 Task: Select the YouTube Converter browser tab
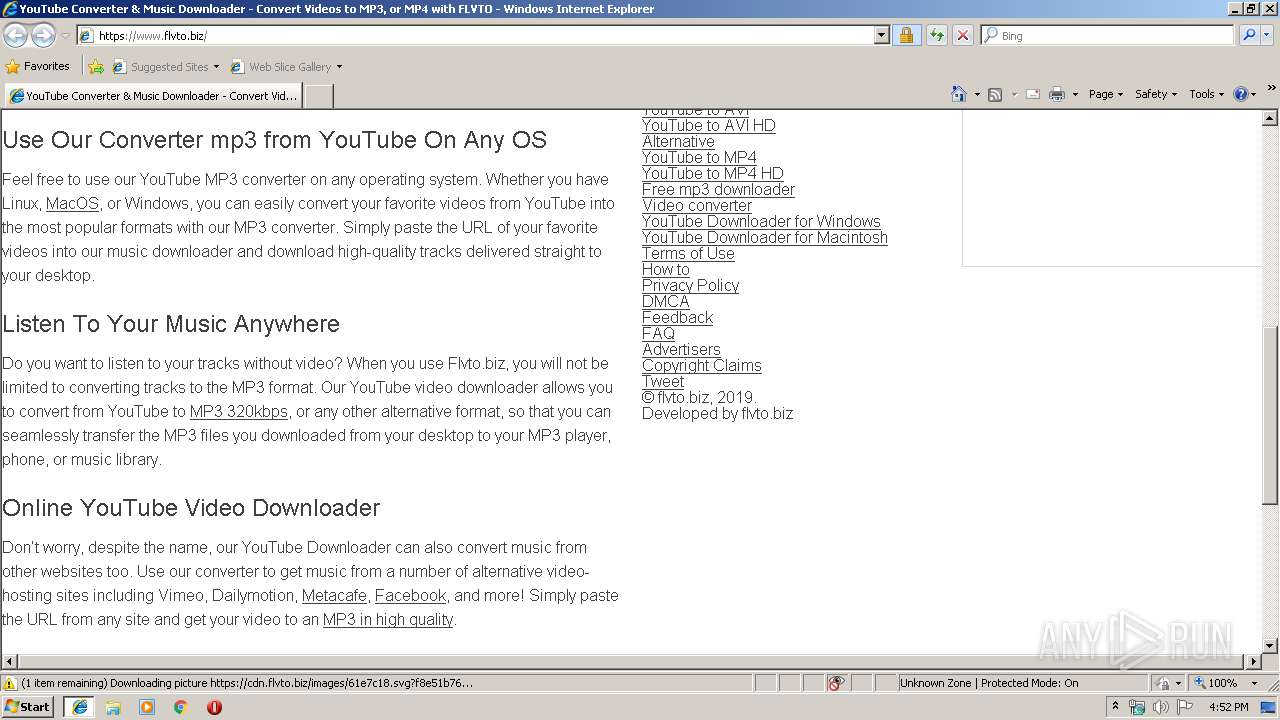[153, 96]
